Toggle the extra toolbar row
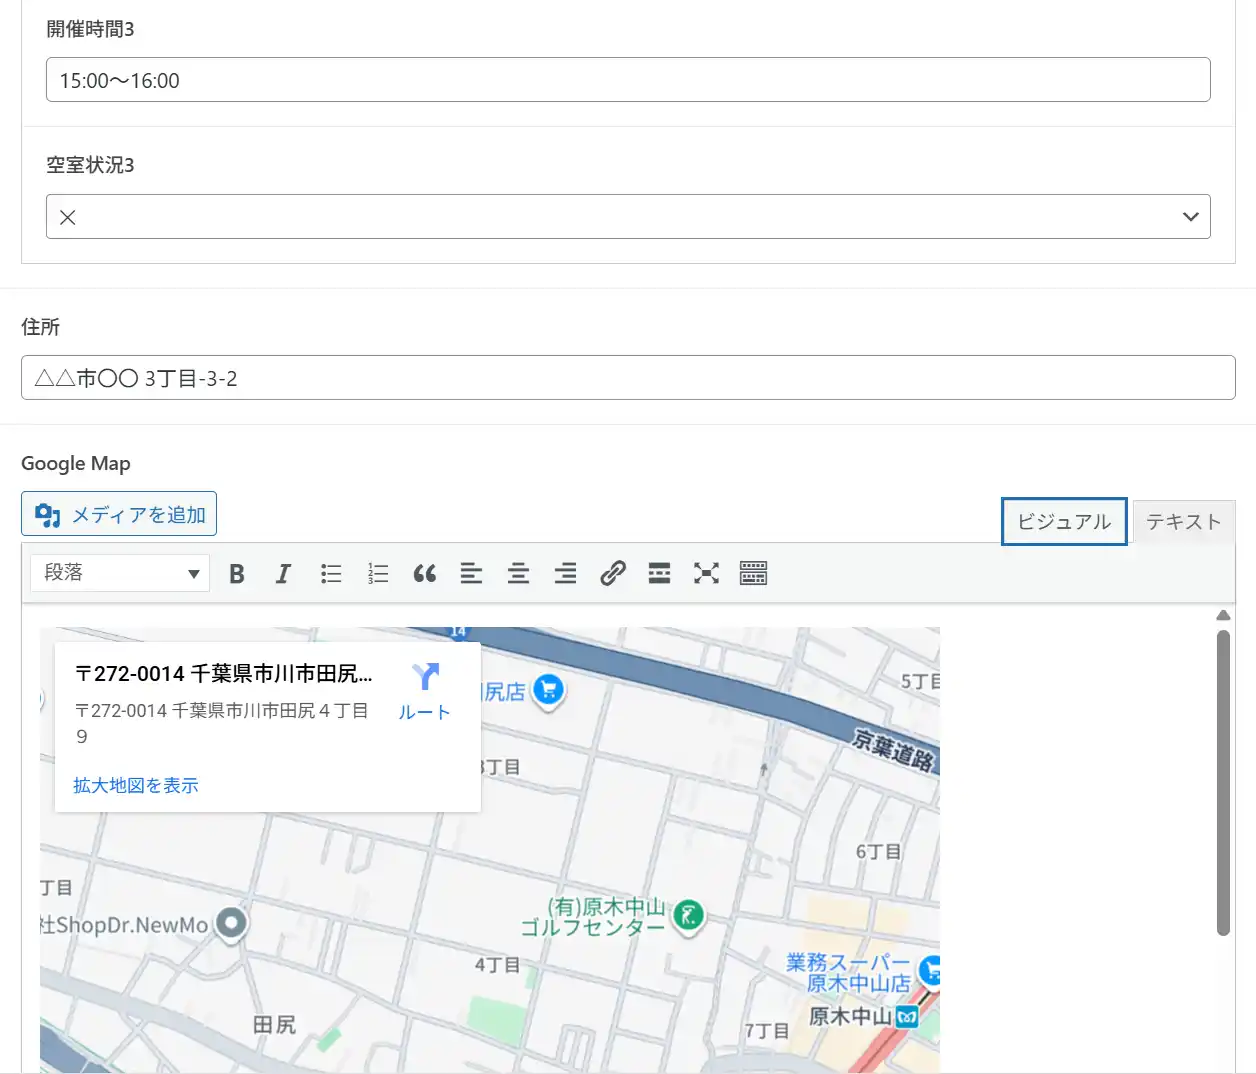This screenshot has height=1074, width=1256. point(753,573)
